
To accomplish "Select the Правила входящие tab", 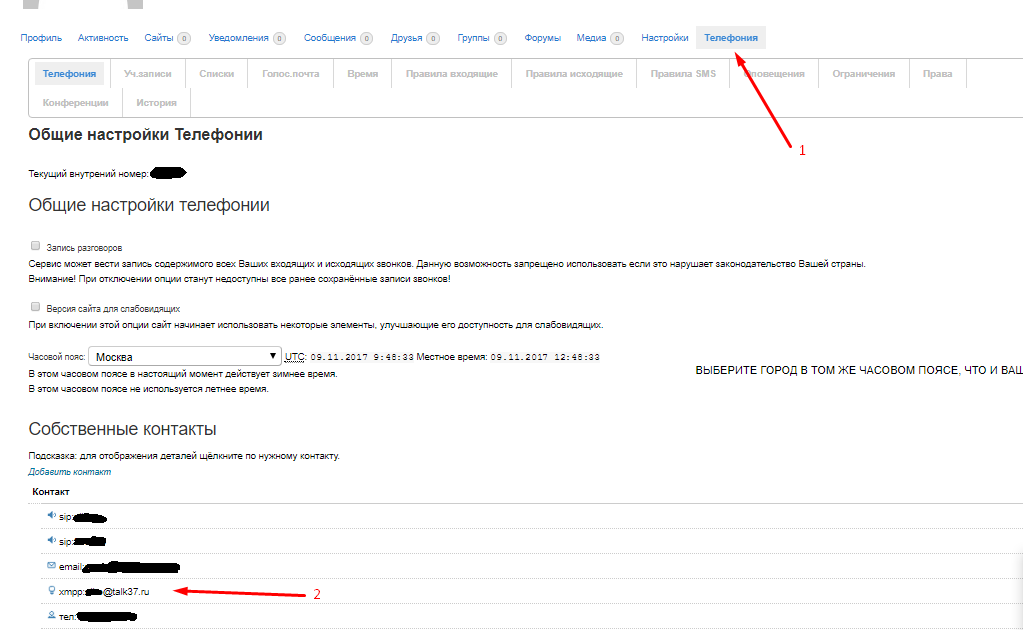I will 452,74.
